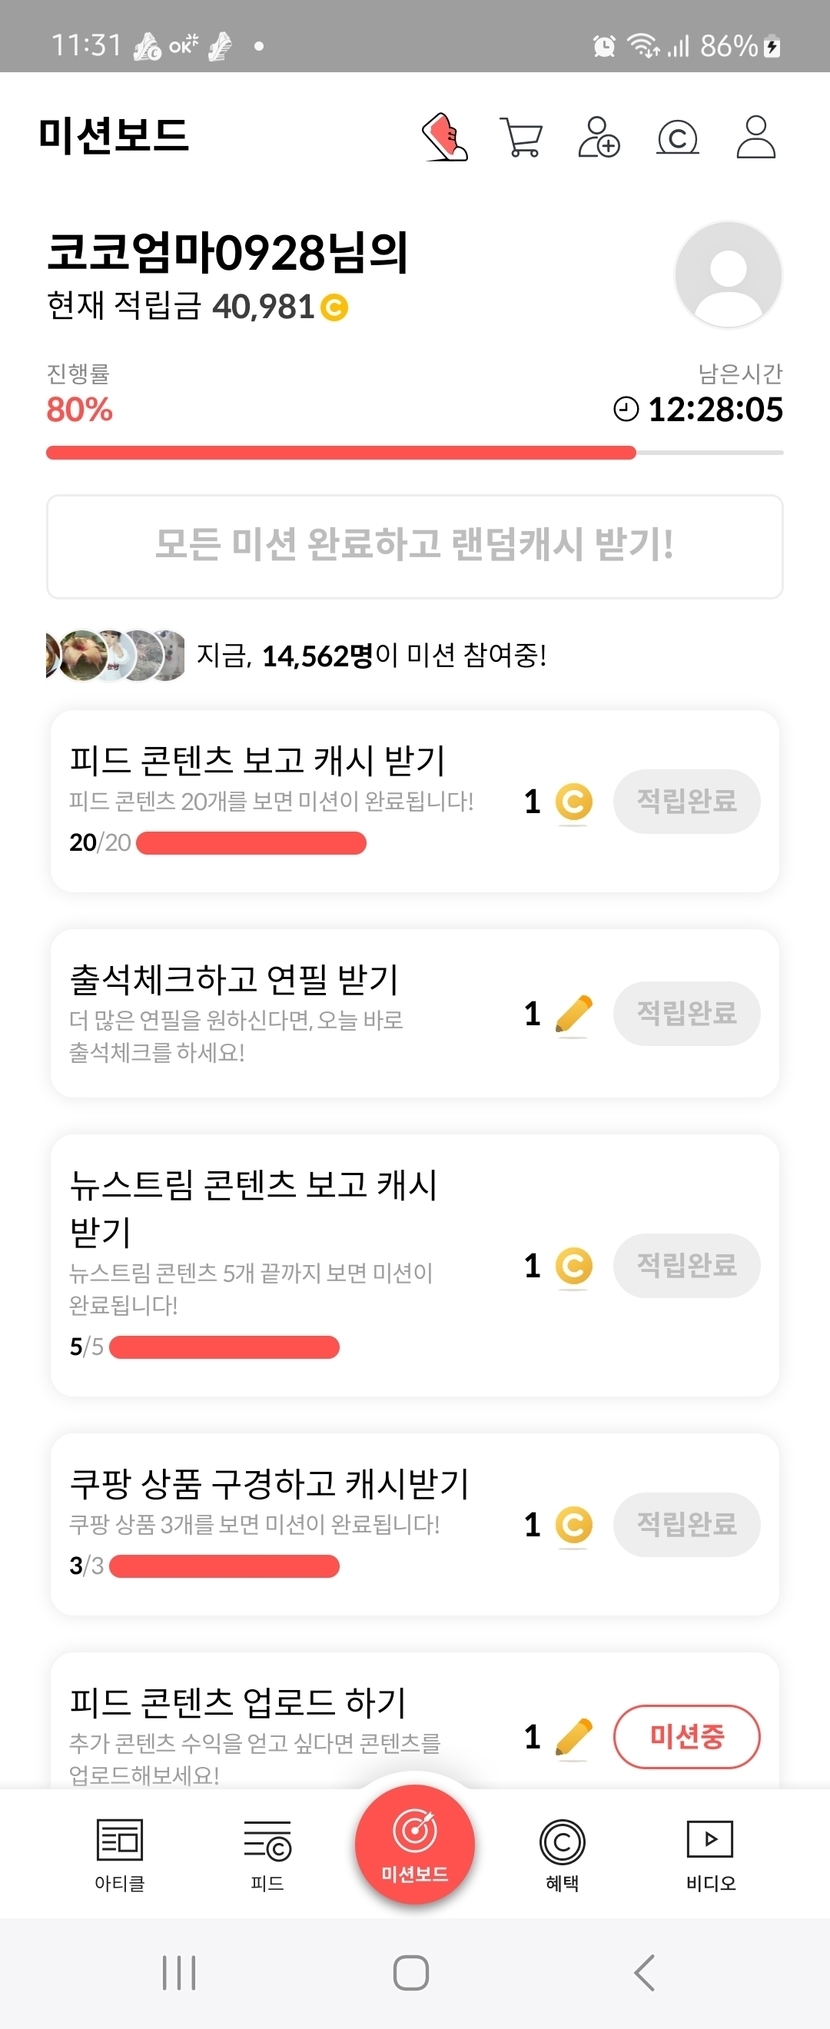Open the 비디오 tab
830x2029 pixels.
click(x=710, y=1855)
